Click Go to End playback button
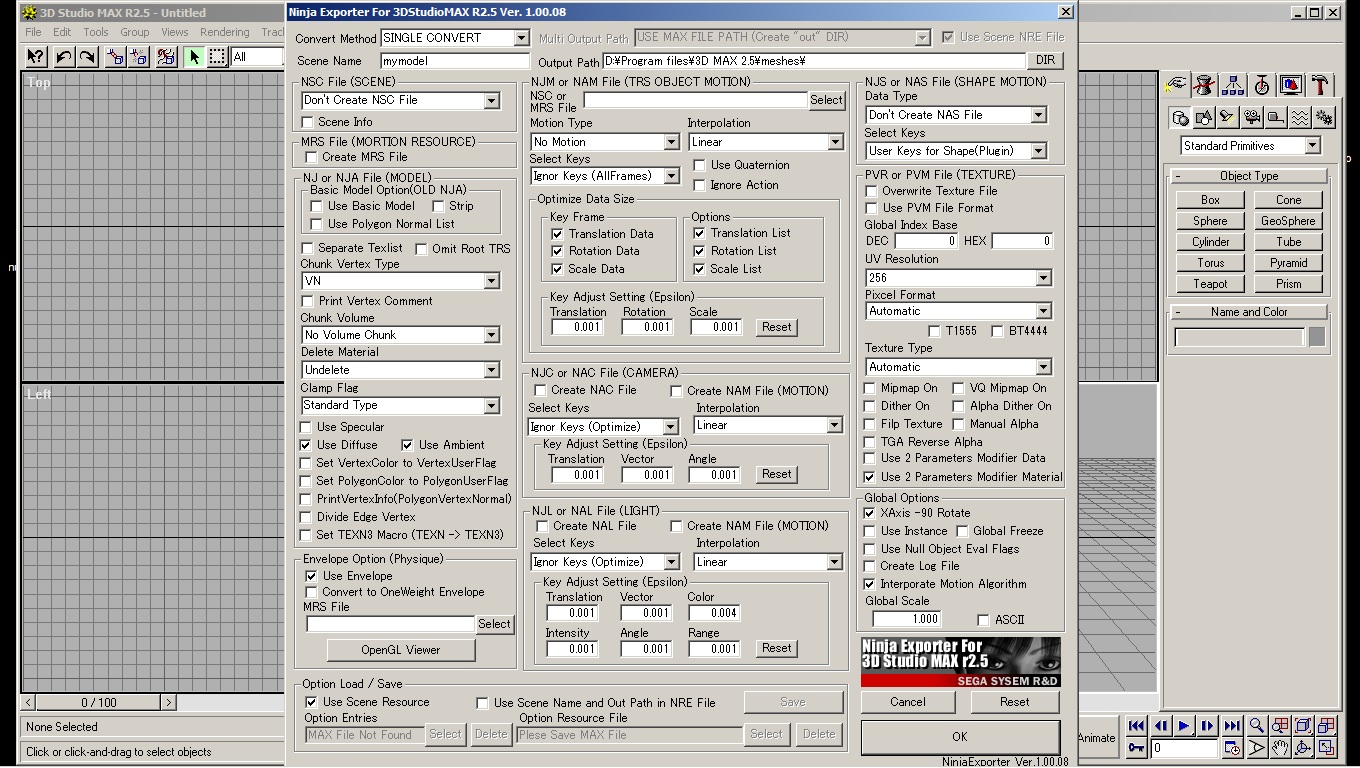The image size is (1360, 768). (1232, 726)
